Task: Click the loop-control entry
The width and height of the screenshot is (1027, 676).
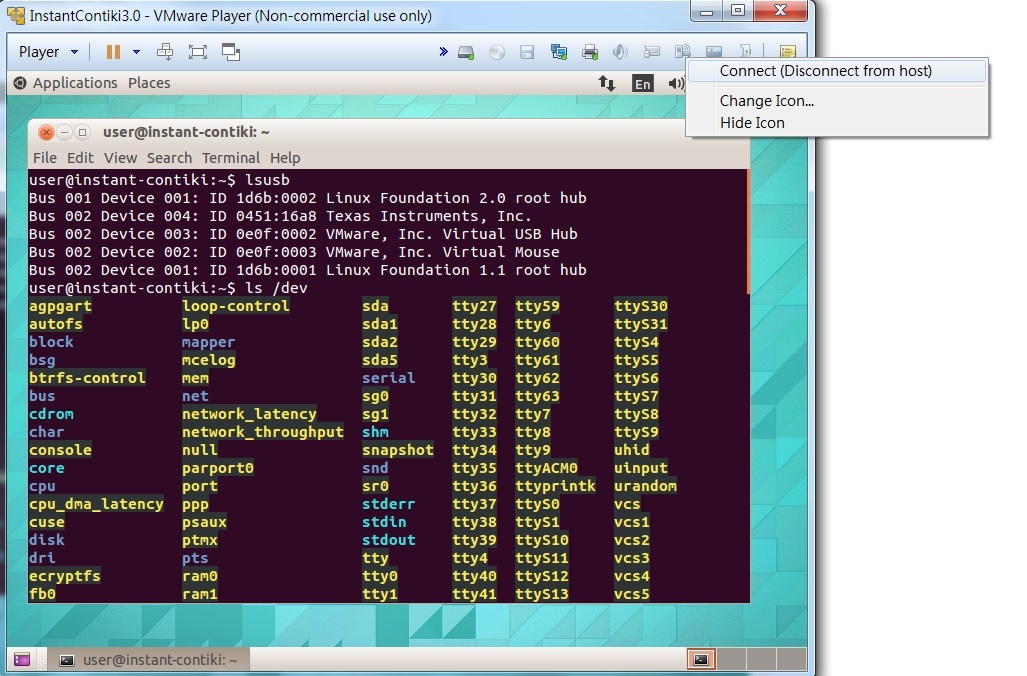Action: (236, 306)
